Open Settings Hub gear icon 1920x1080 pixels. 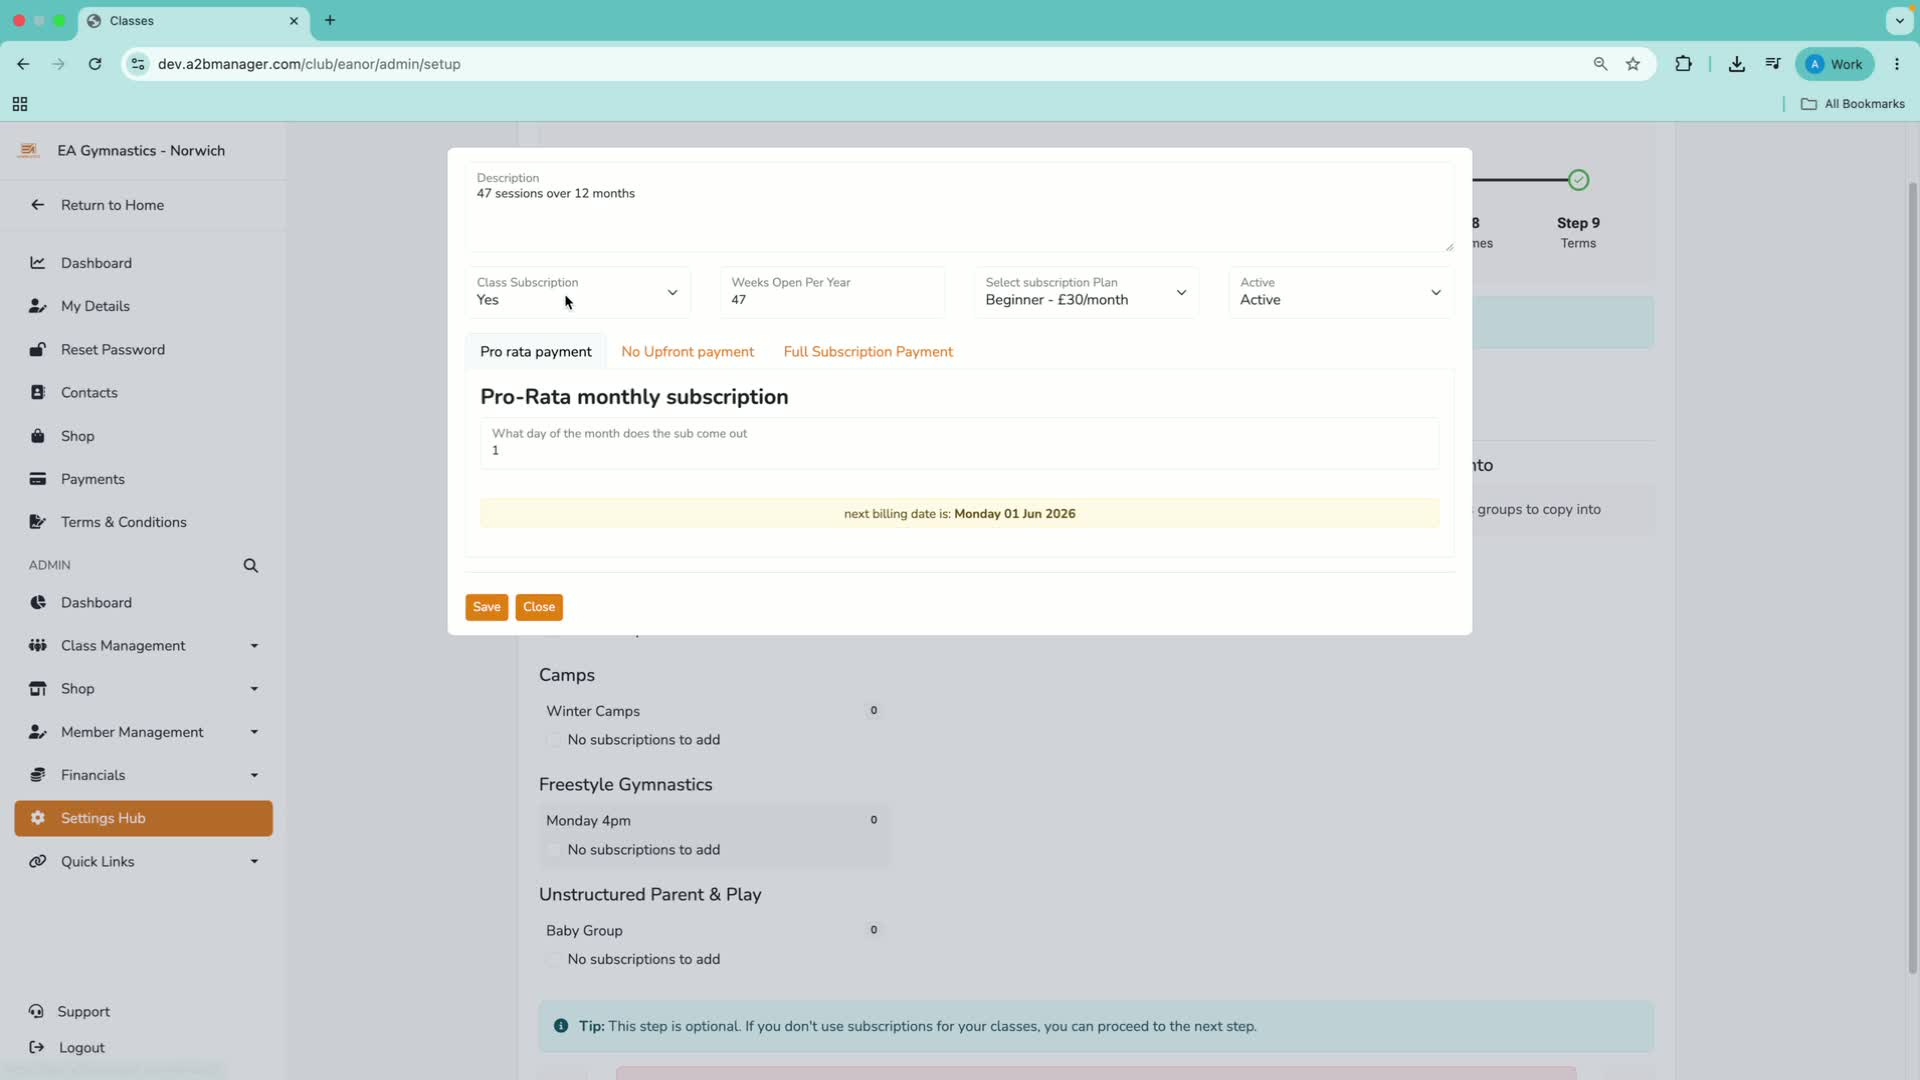[x=37, y=818]
